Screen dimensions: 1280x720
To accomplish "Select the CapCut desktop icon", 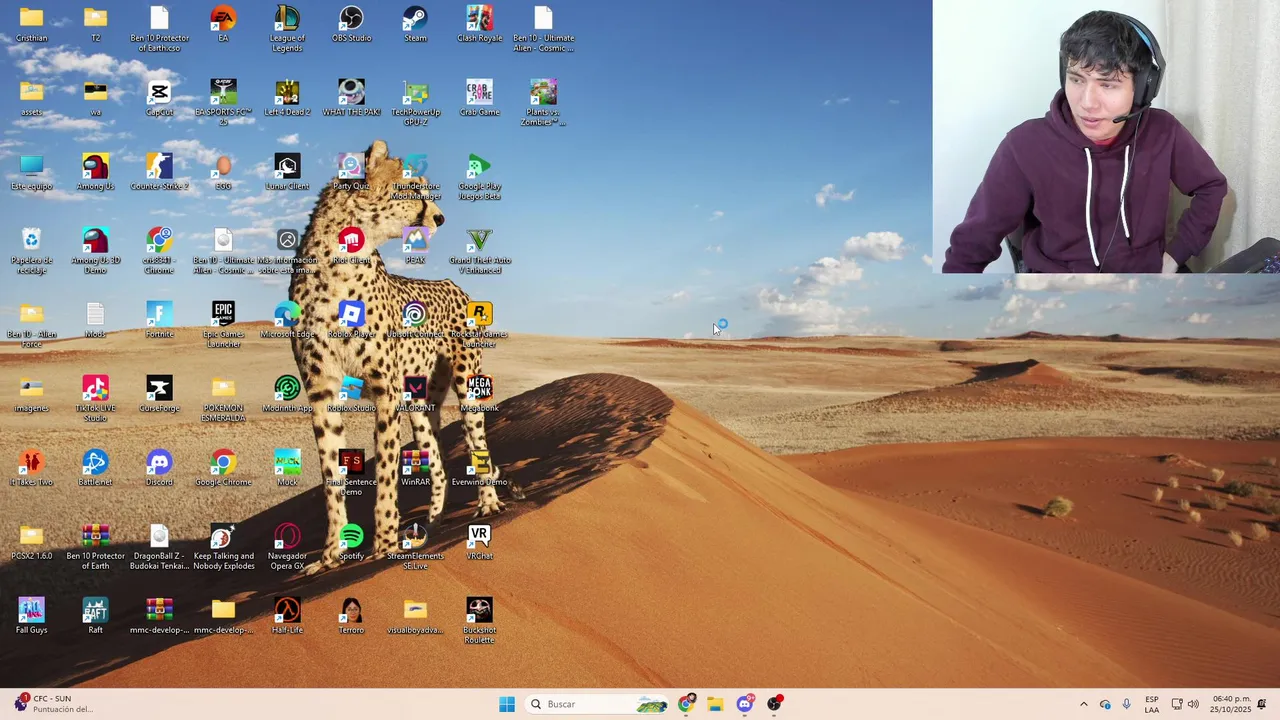I will [x=159, y=98].
